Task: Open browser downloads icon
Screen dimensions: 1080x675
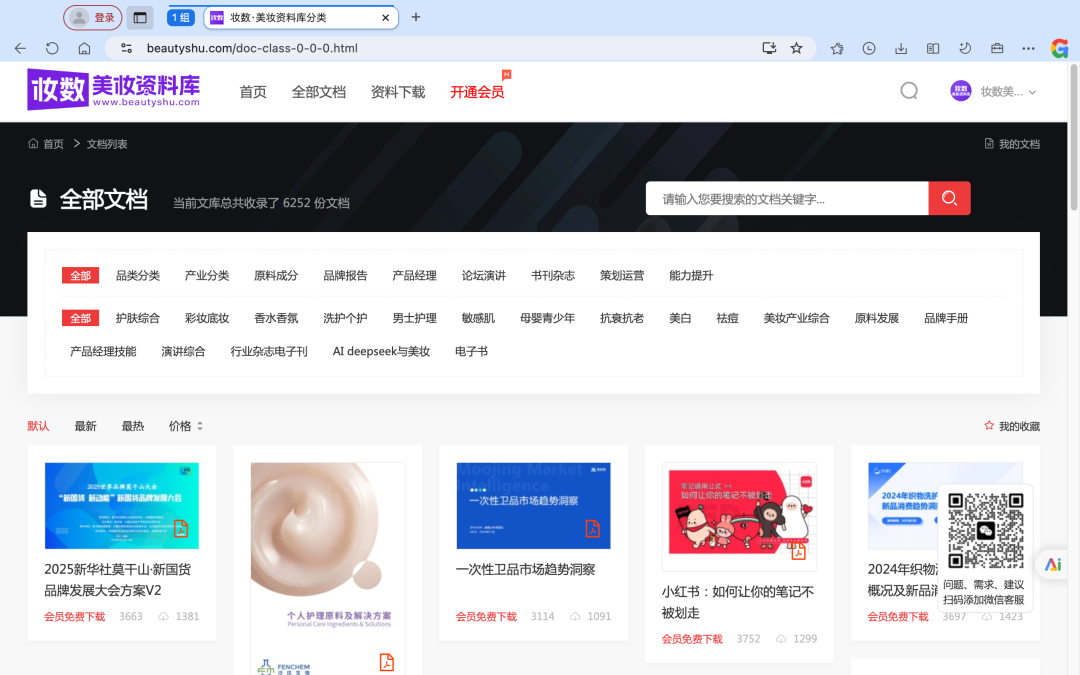Action: [901, 48]
